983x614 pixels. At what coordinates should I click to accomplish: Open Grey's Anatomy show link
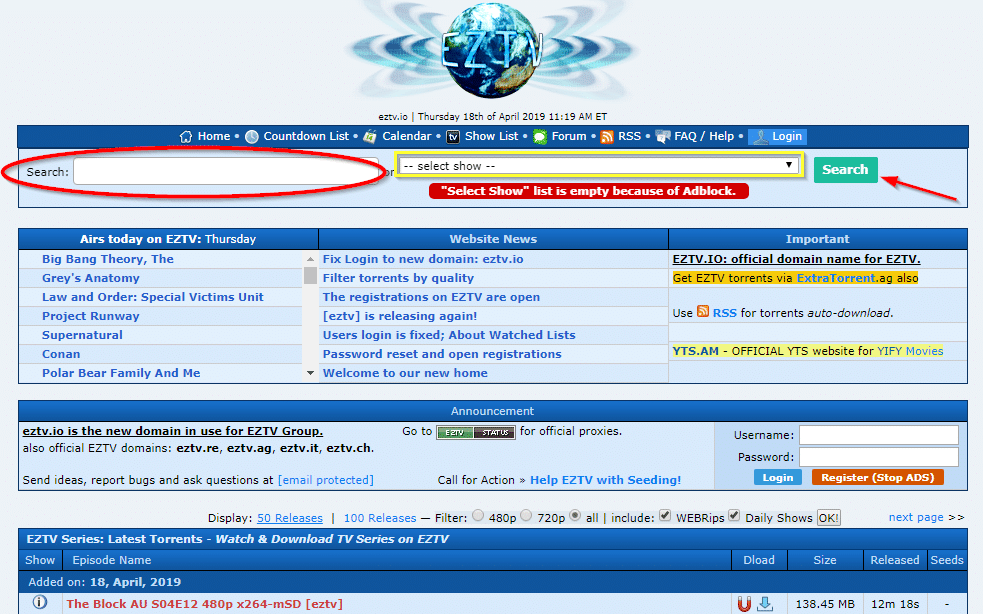(x=91, y=278)
